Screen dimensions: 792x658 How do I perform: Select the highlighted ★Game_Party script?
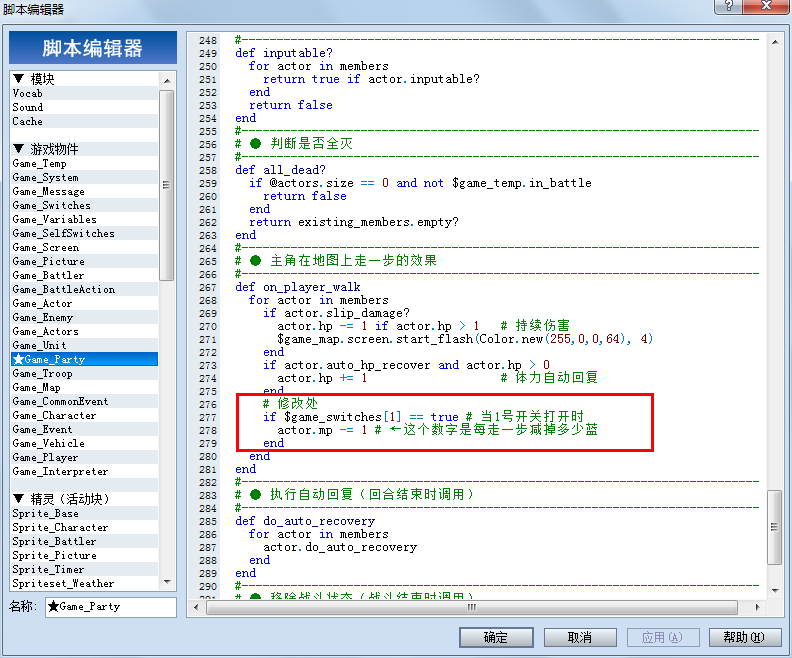tap(84, 360)
